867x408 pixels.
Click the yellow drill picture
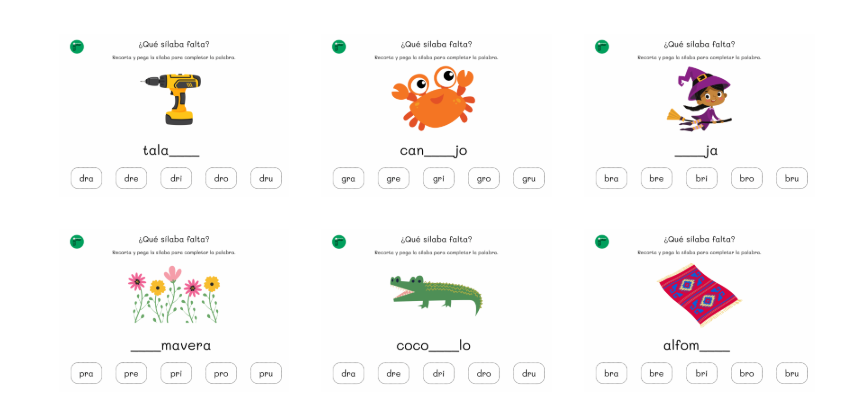point(171,98)
